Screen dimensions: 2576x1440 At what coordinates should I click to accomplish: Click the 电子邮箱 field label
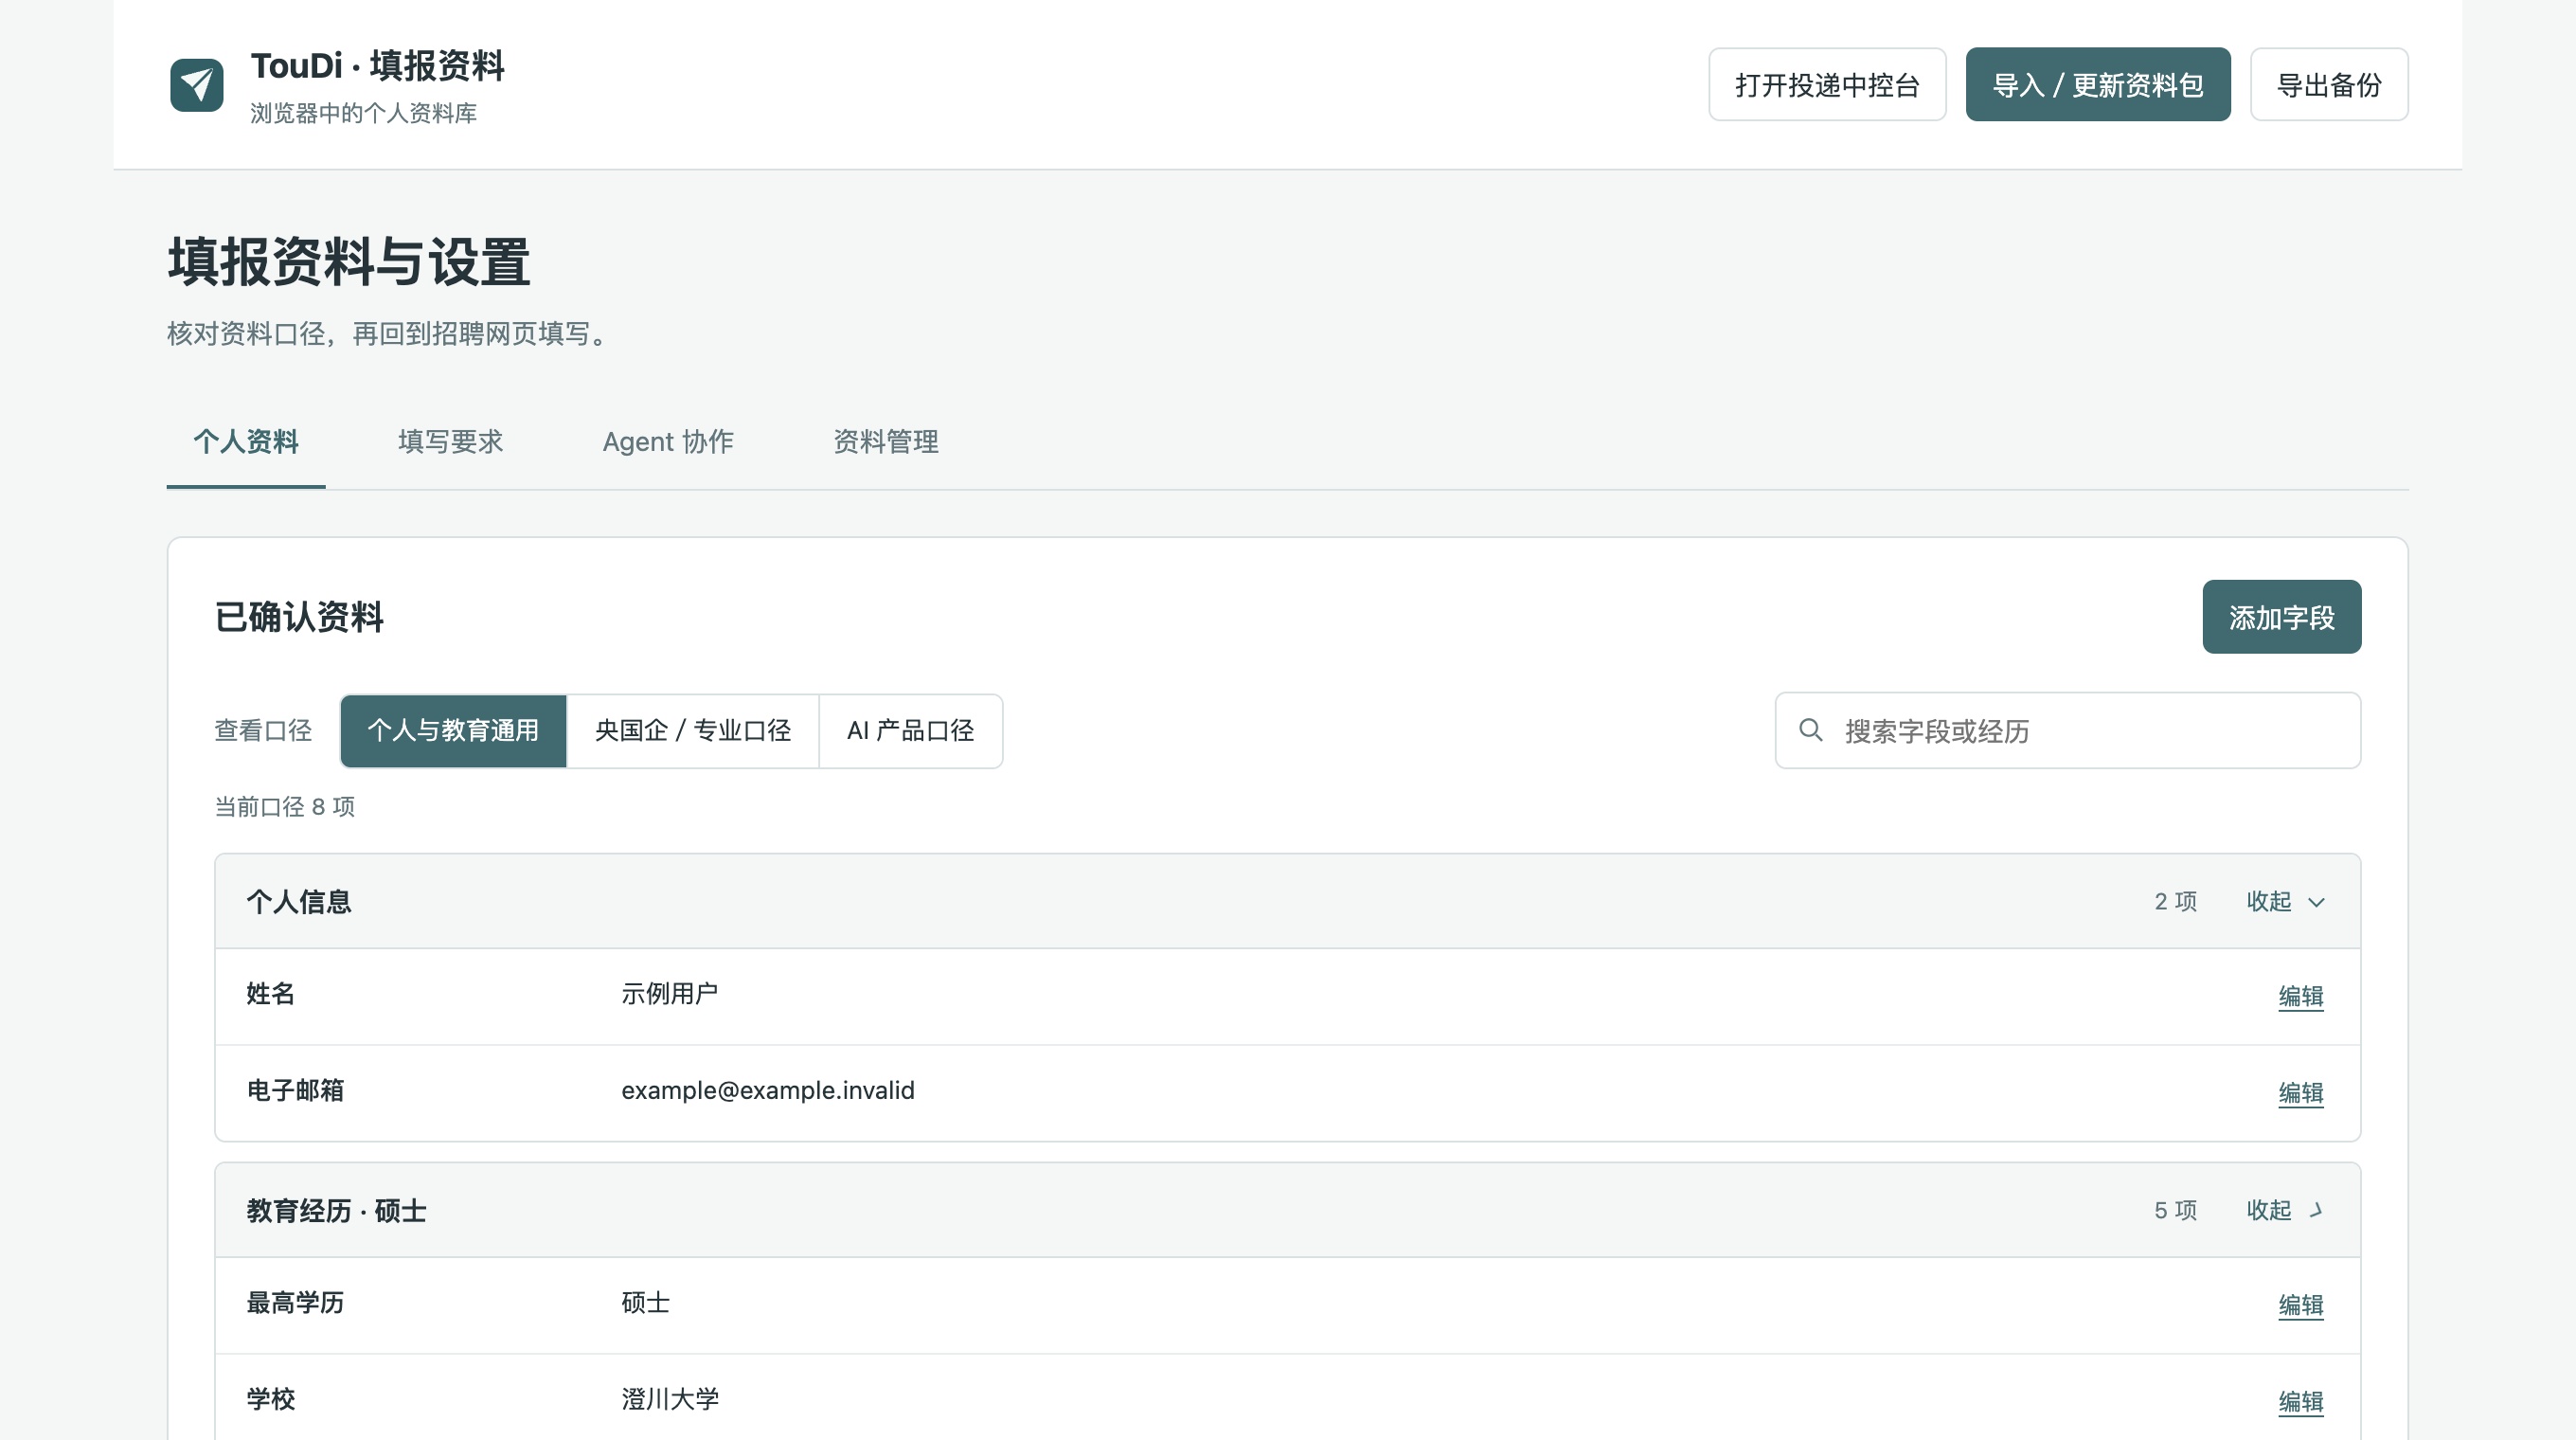[x=295, y=1090]
